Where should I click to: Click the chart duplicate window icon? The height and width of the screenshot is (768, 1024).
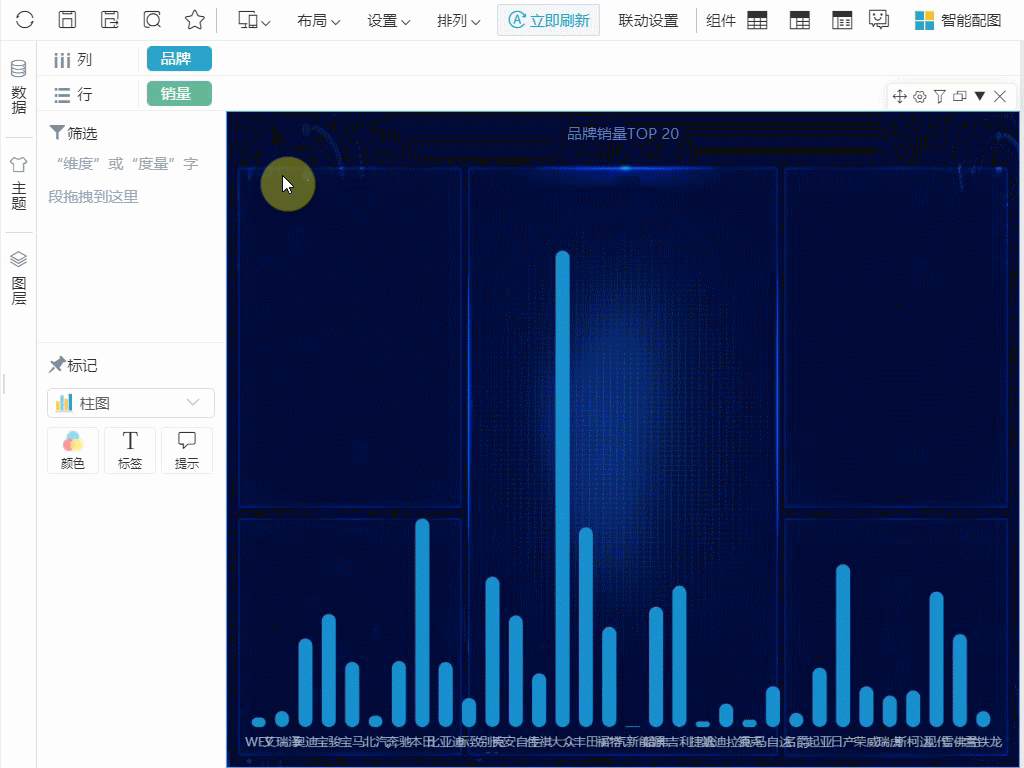pos(959,97)
